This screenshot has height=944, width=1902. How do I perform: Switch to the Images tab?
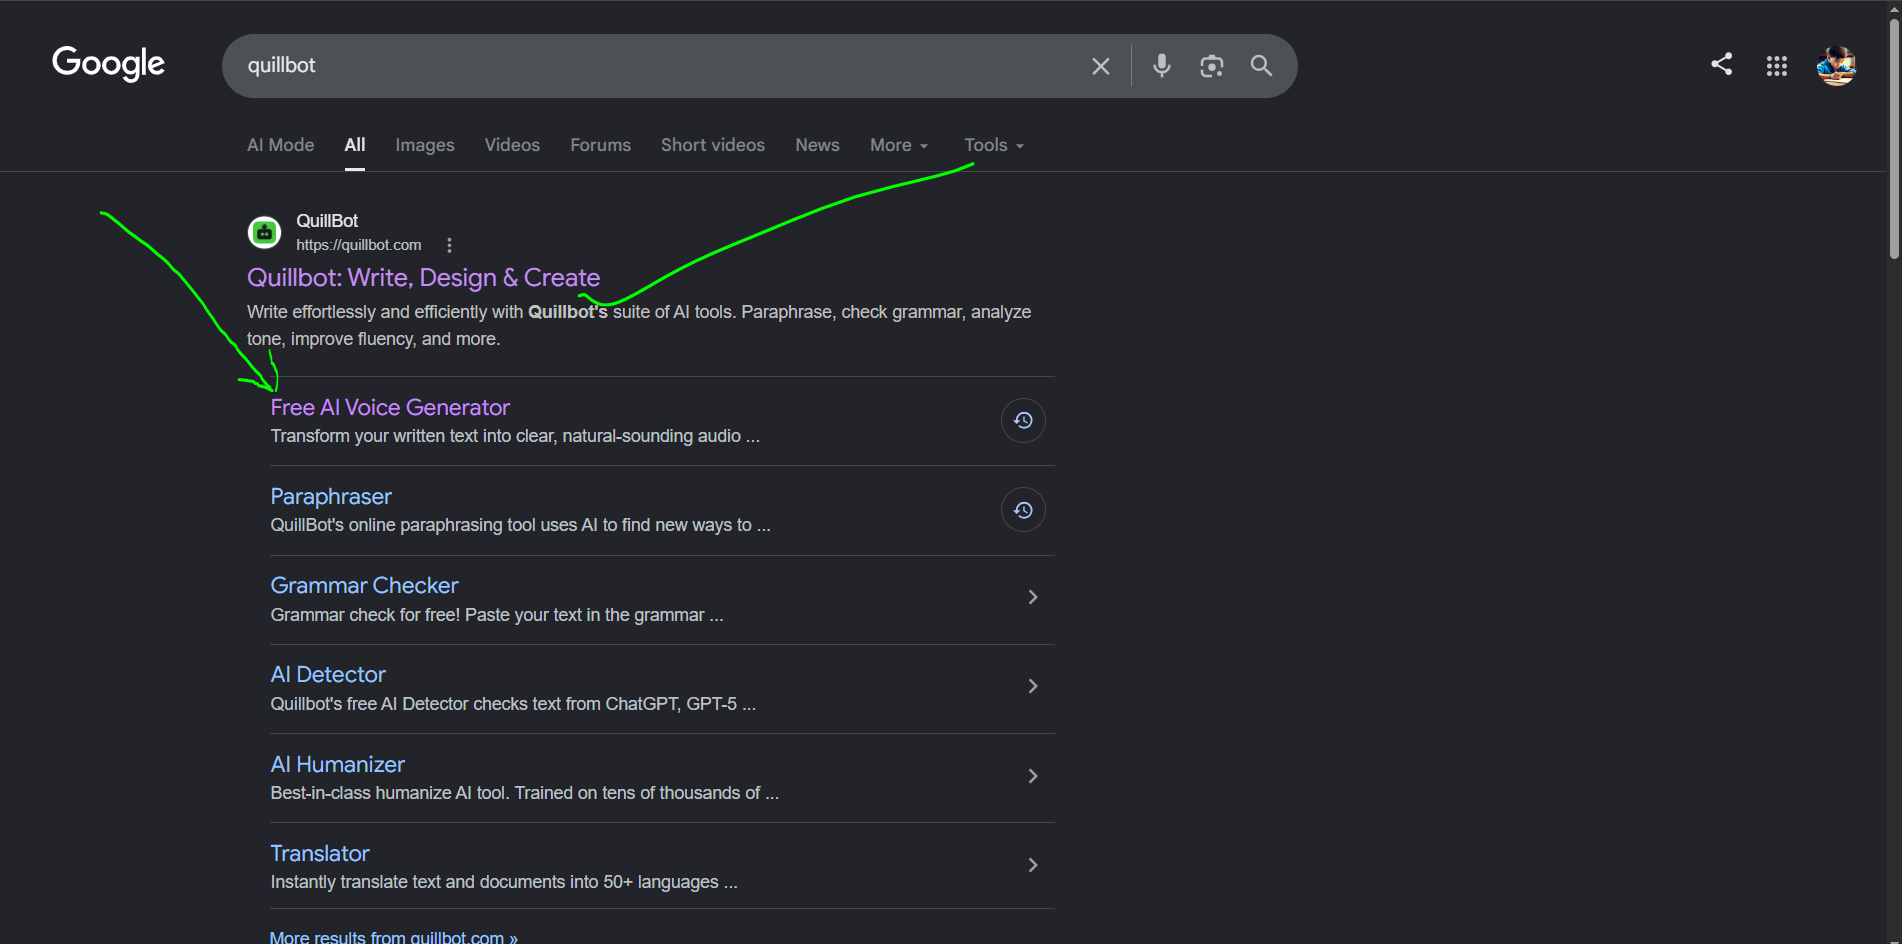pyautogui.click(x=425, y=145)
